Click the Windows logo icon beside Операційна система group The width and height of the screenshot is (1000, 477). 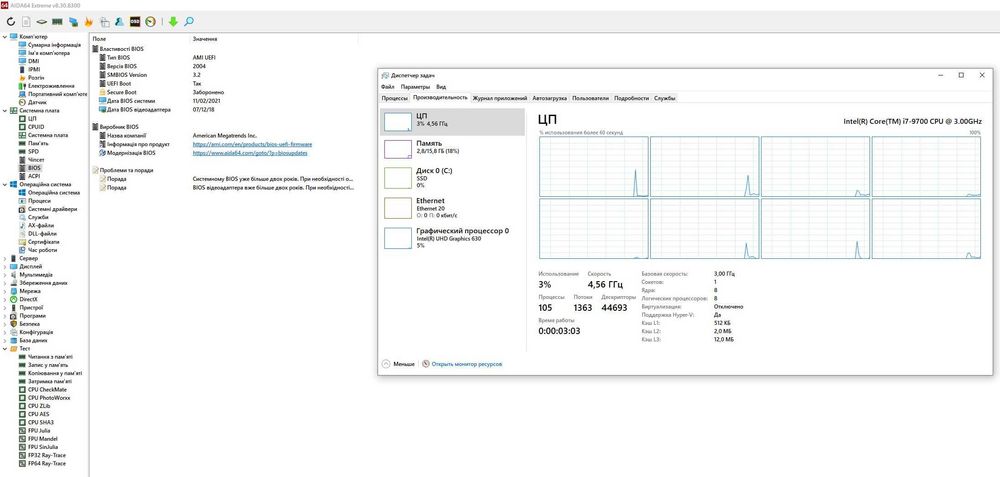point(13,184)
